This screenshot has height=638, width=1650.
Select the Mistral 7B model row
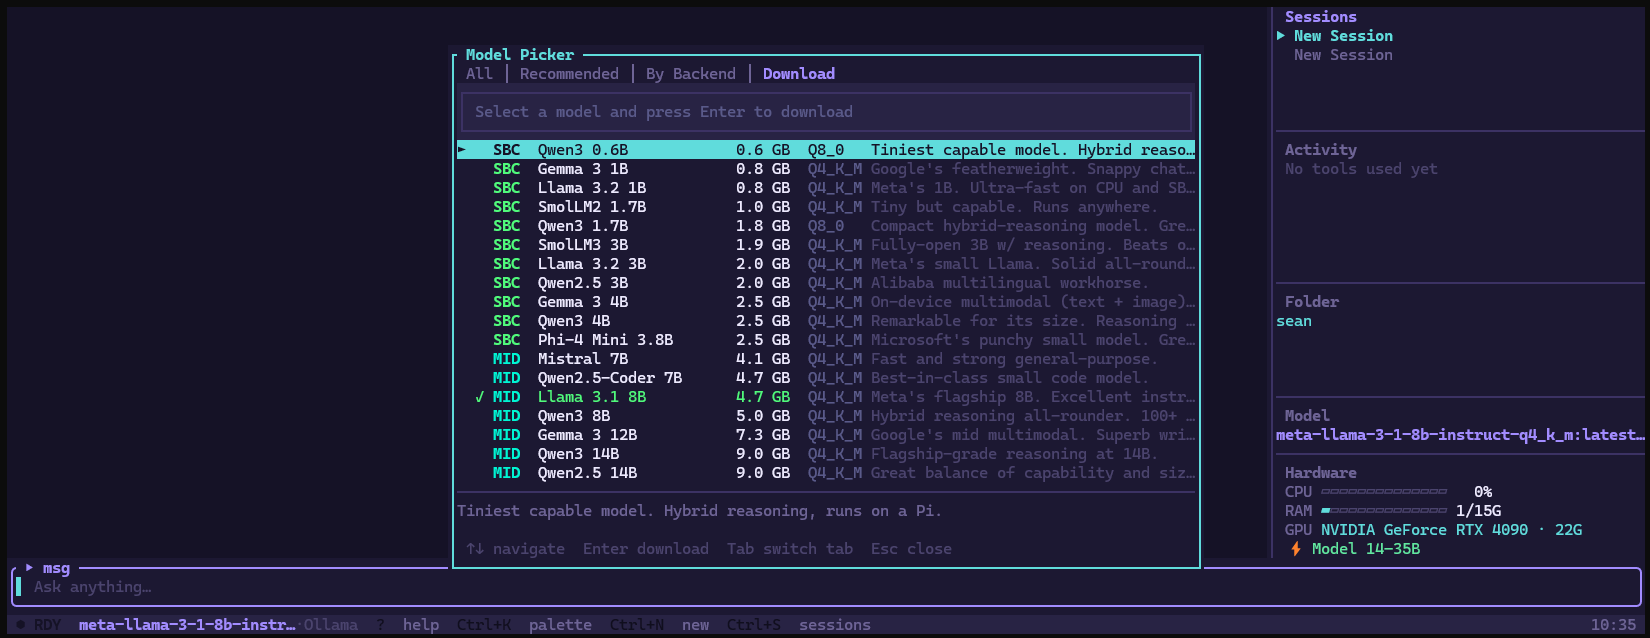[826, 359]
